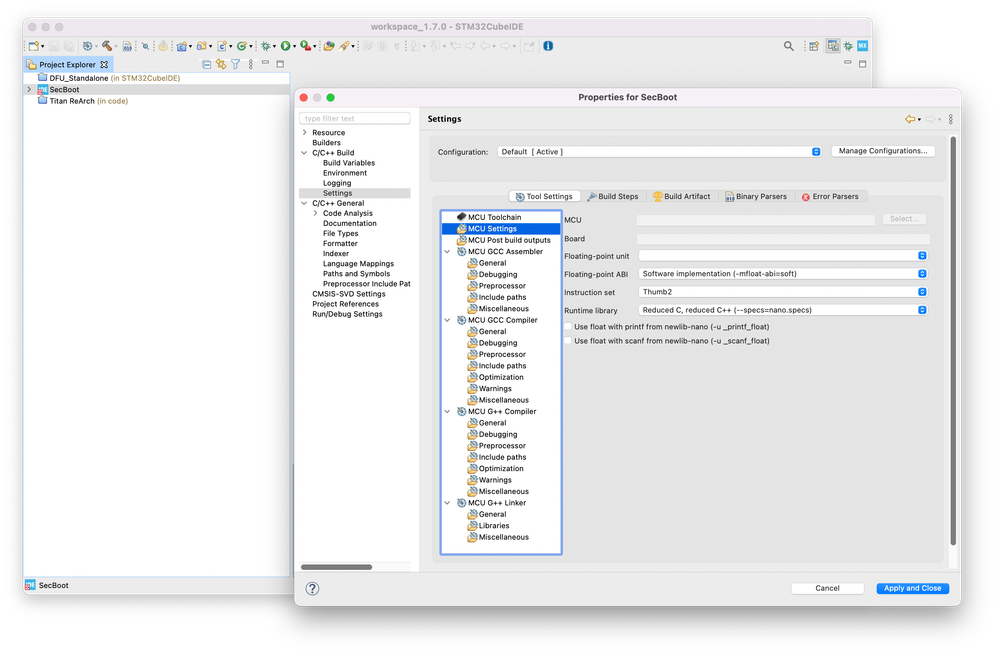Open the Floating-point unit dropdown
The height and width of the screenshot is (656, 999).
783,255
